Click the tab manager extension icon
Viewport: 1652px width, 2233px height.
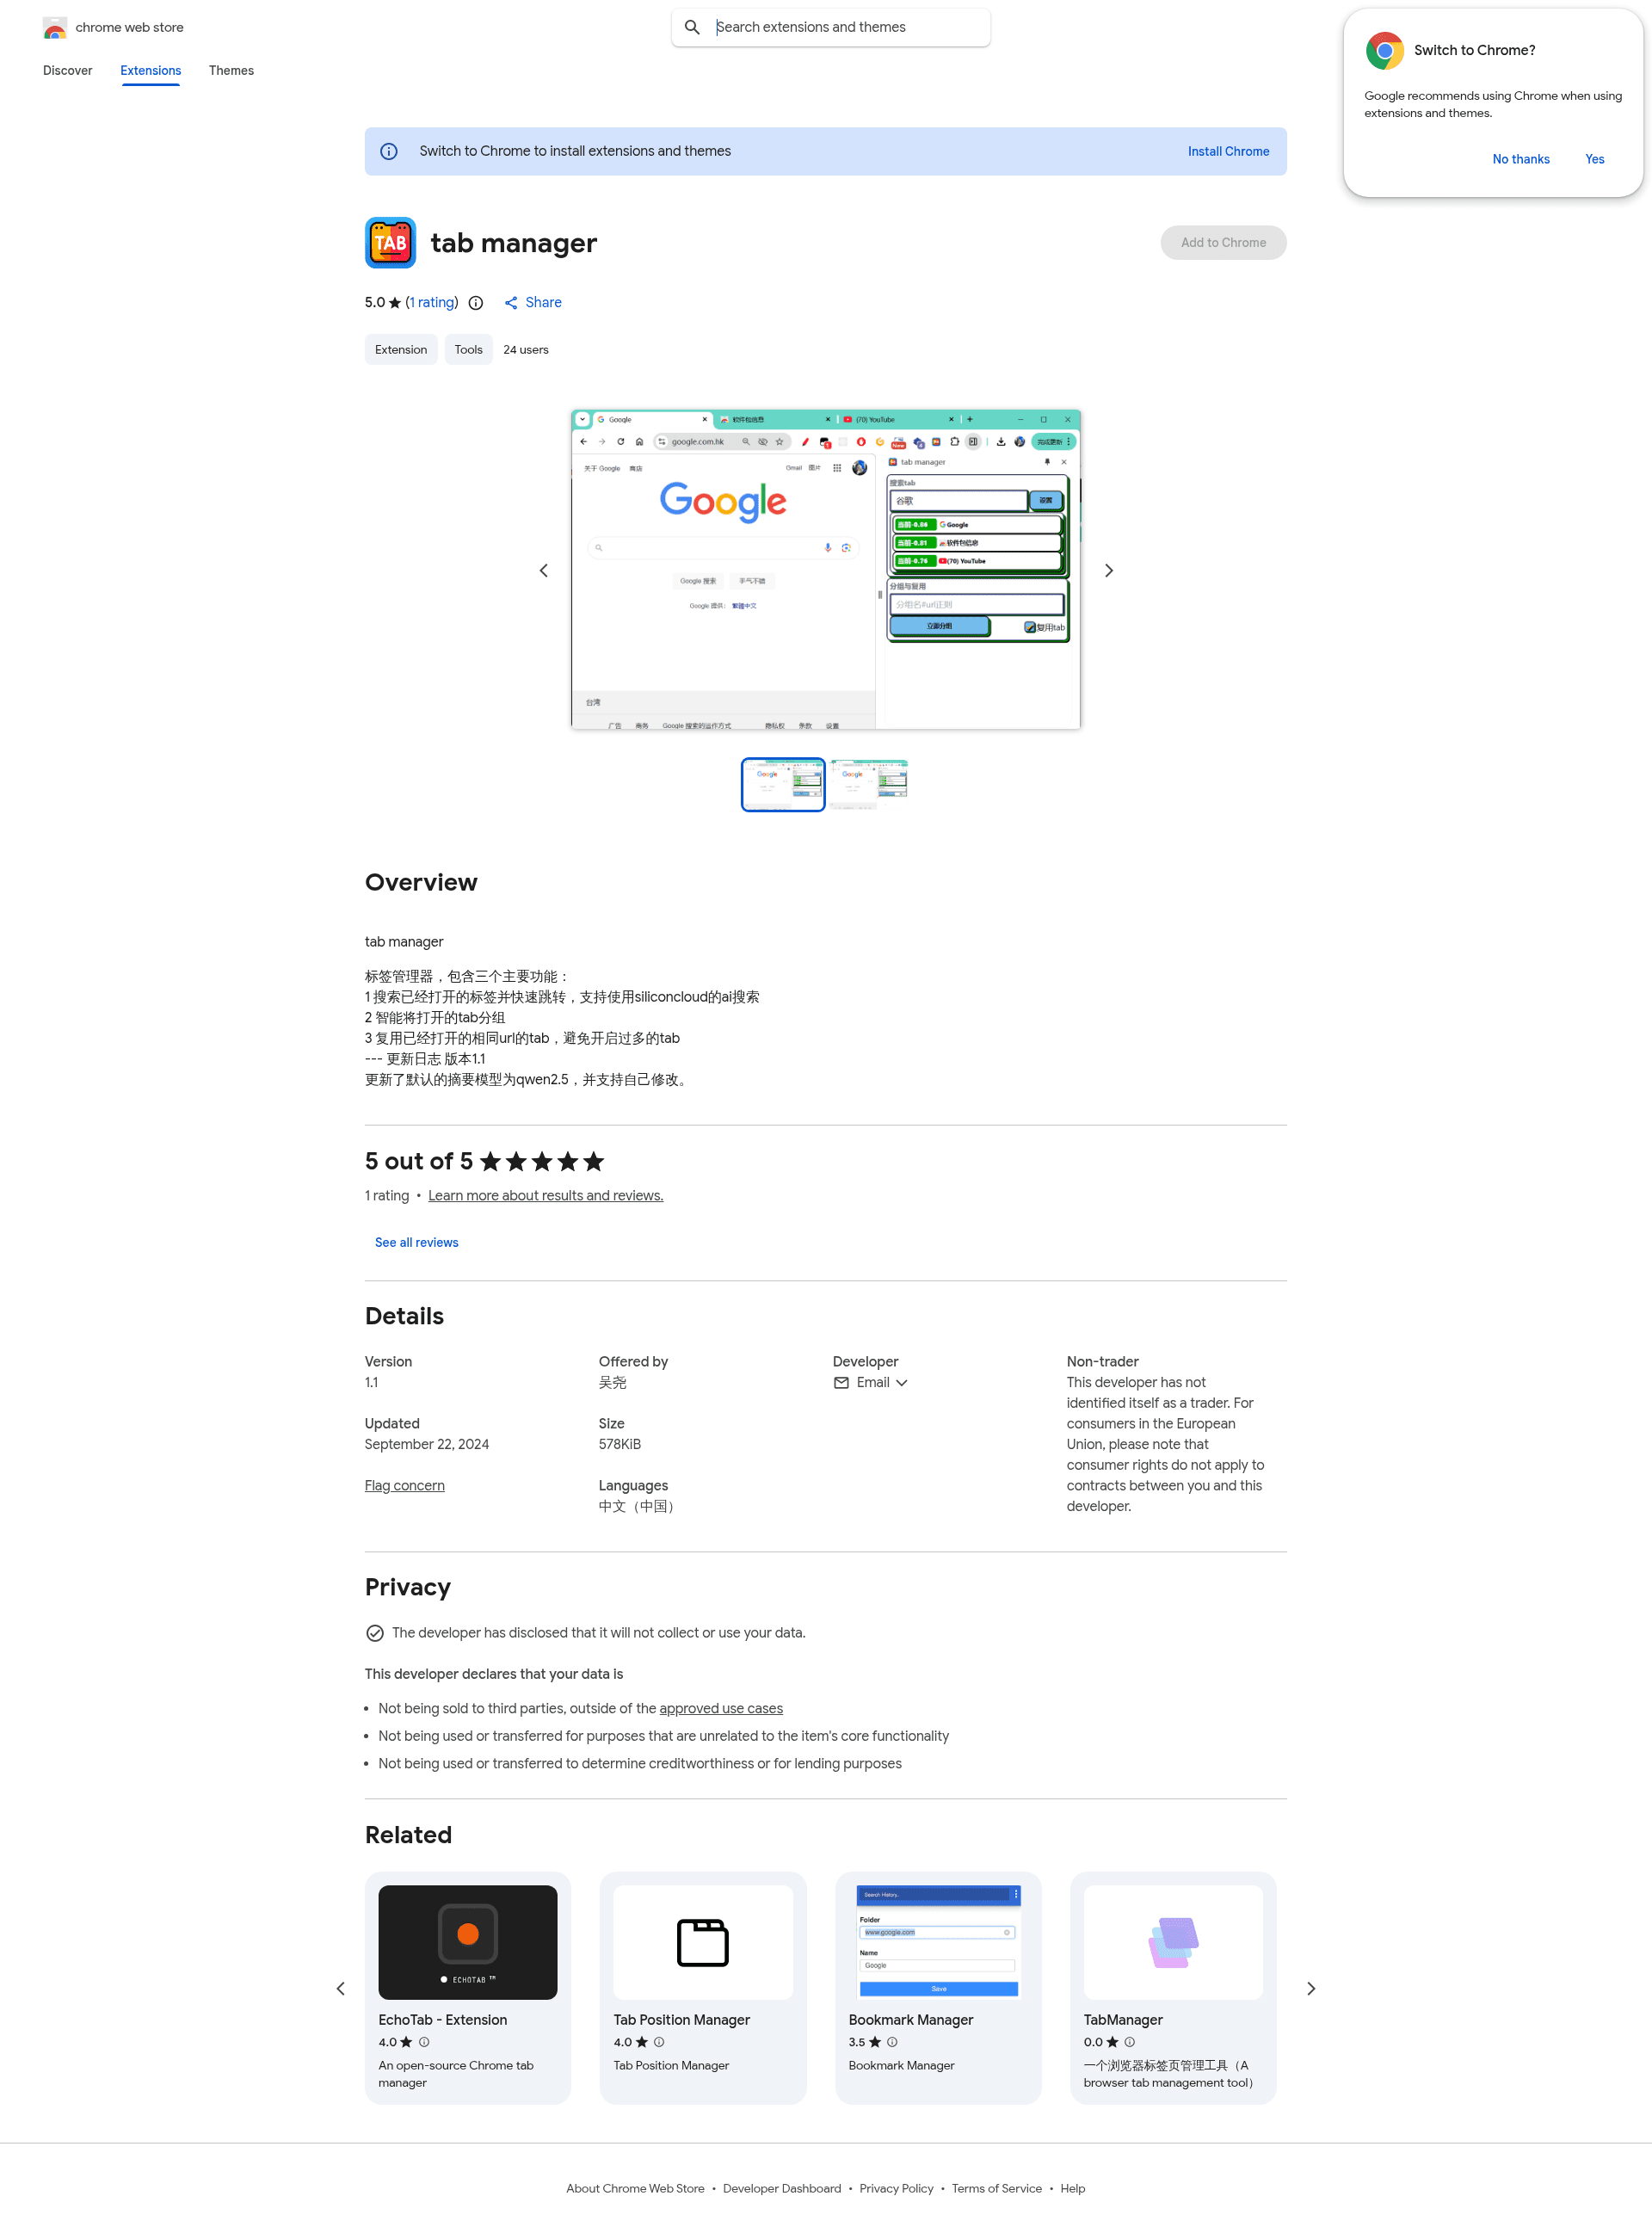pyautogui.click(x=390, y=243)
